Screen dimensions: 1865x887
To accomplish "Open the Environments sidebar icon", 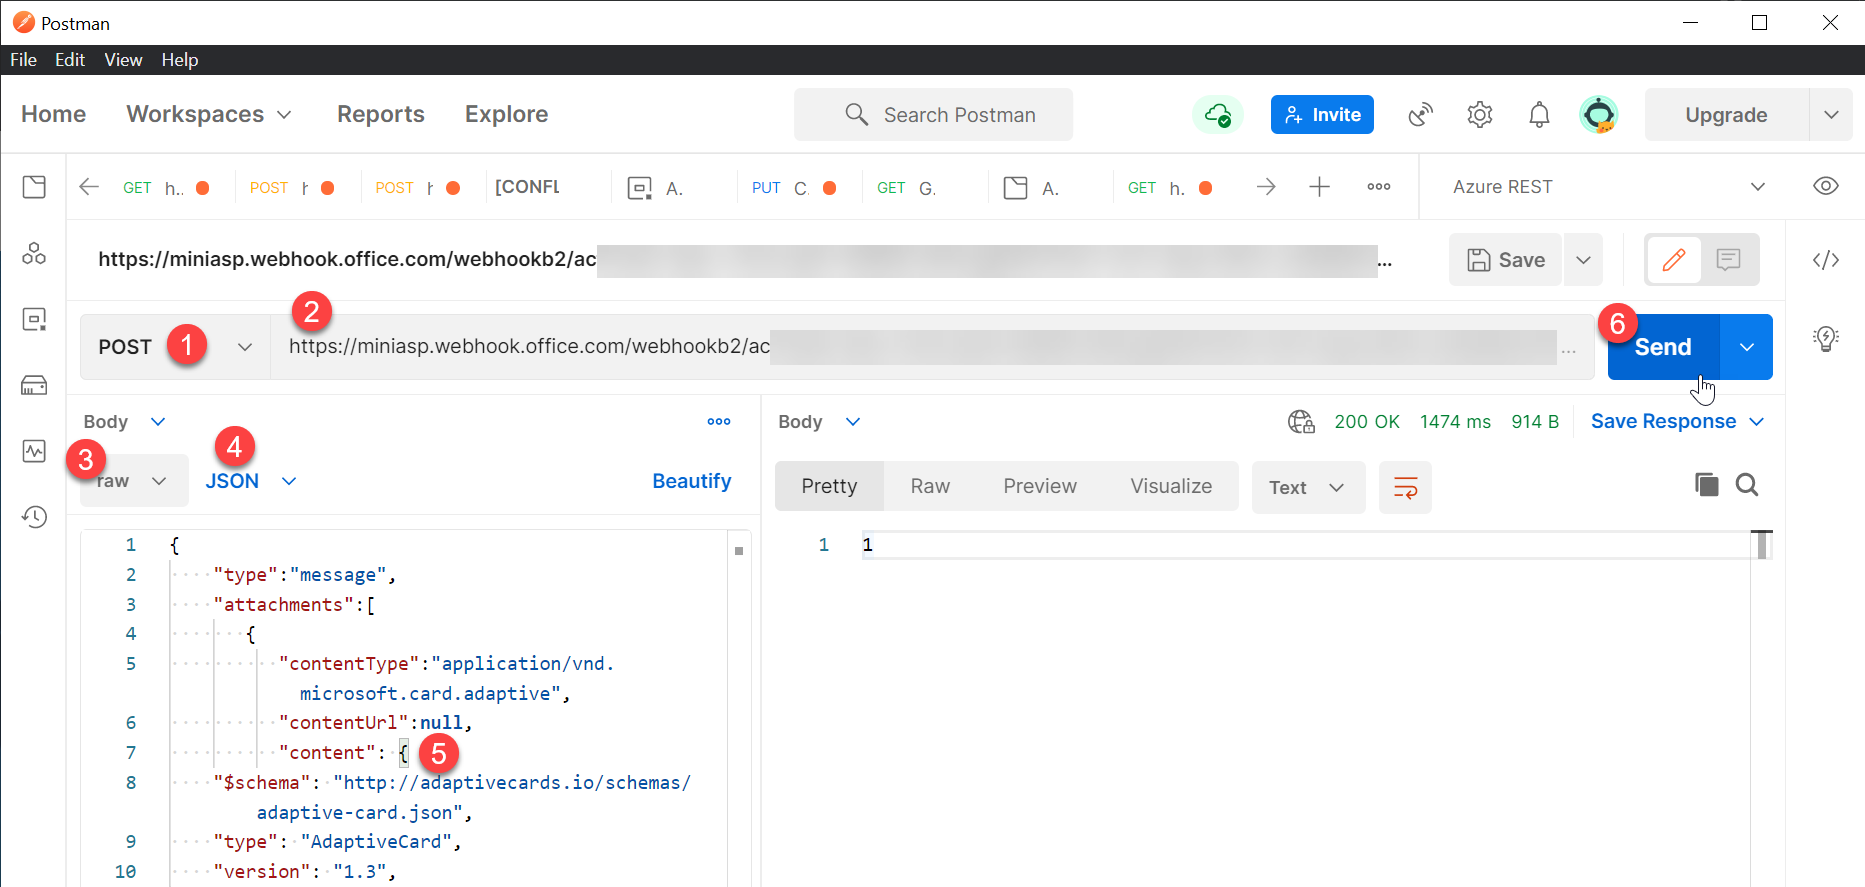I will tap(34, 319).
